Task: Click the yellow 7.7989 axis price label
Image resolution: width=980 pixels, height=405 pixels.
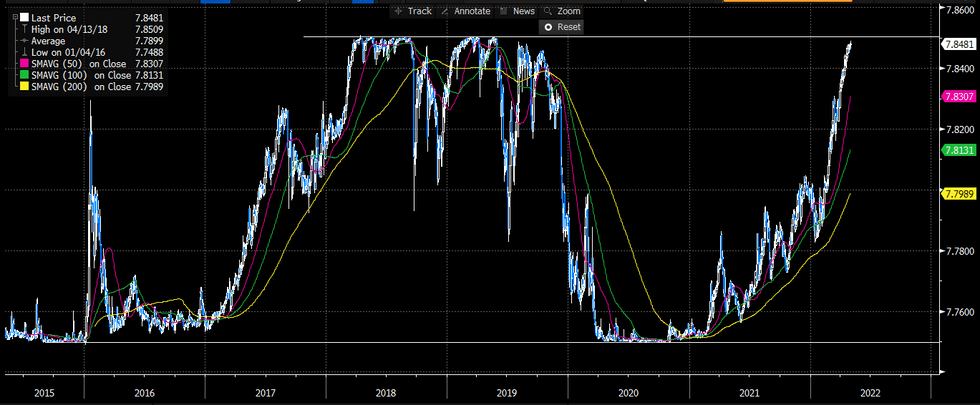Action: [x=959, y=192]
